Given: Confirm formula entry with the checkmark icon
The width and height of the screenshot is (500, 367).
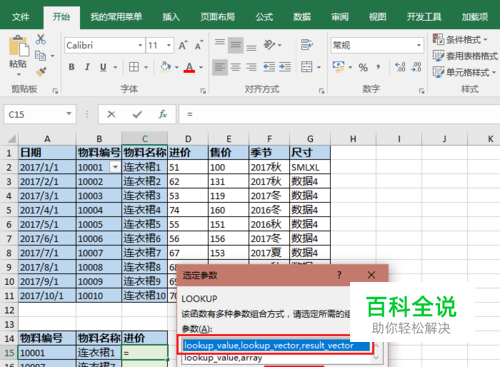Looking at the screenshot, I should pyautogui.click(x=137, y=114).
